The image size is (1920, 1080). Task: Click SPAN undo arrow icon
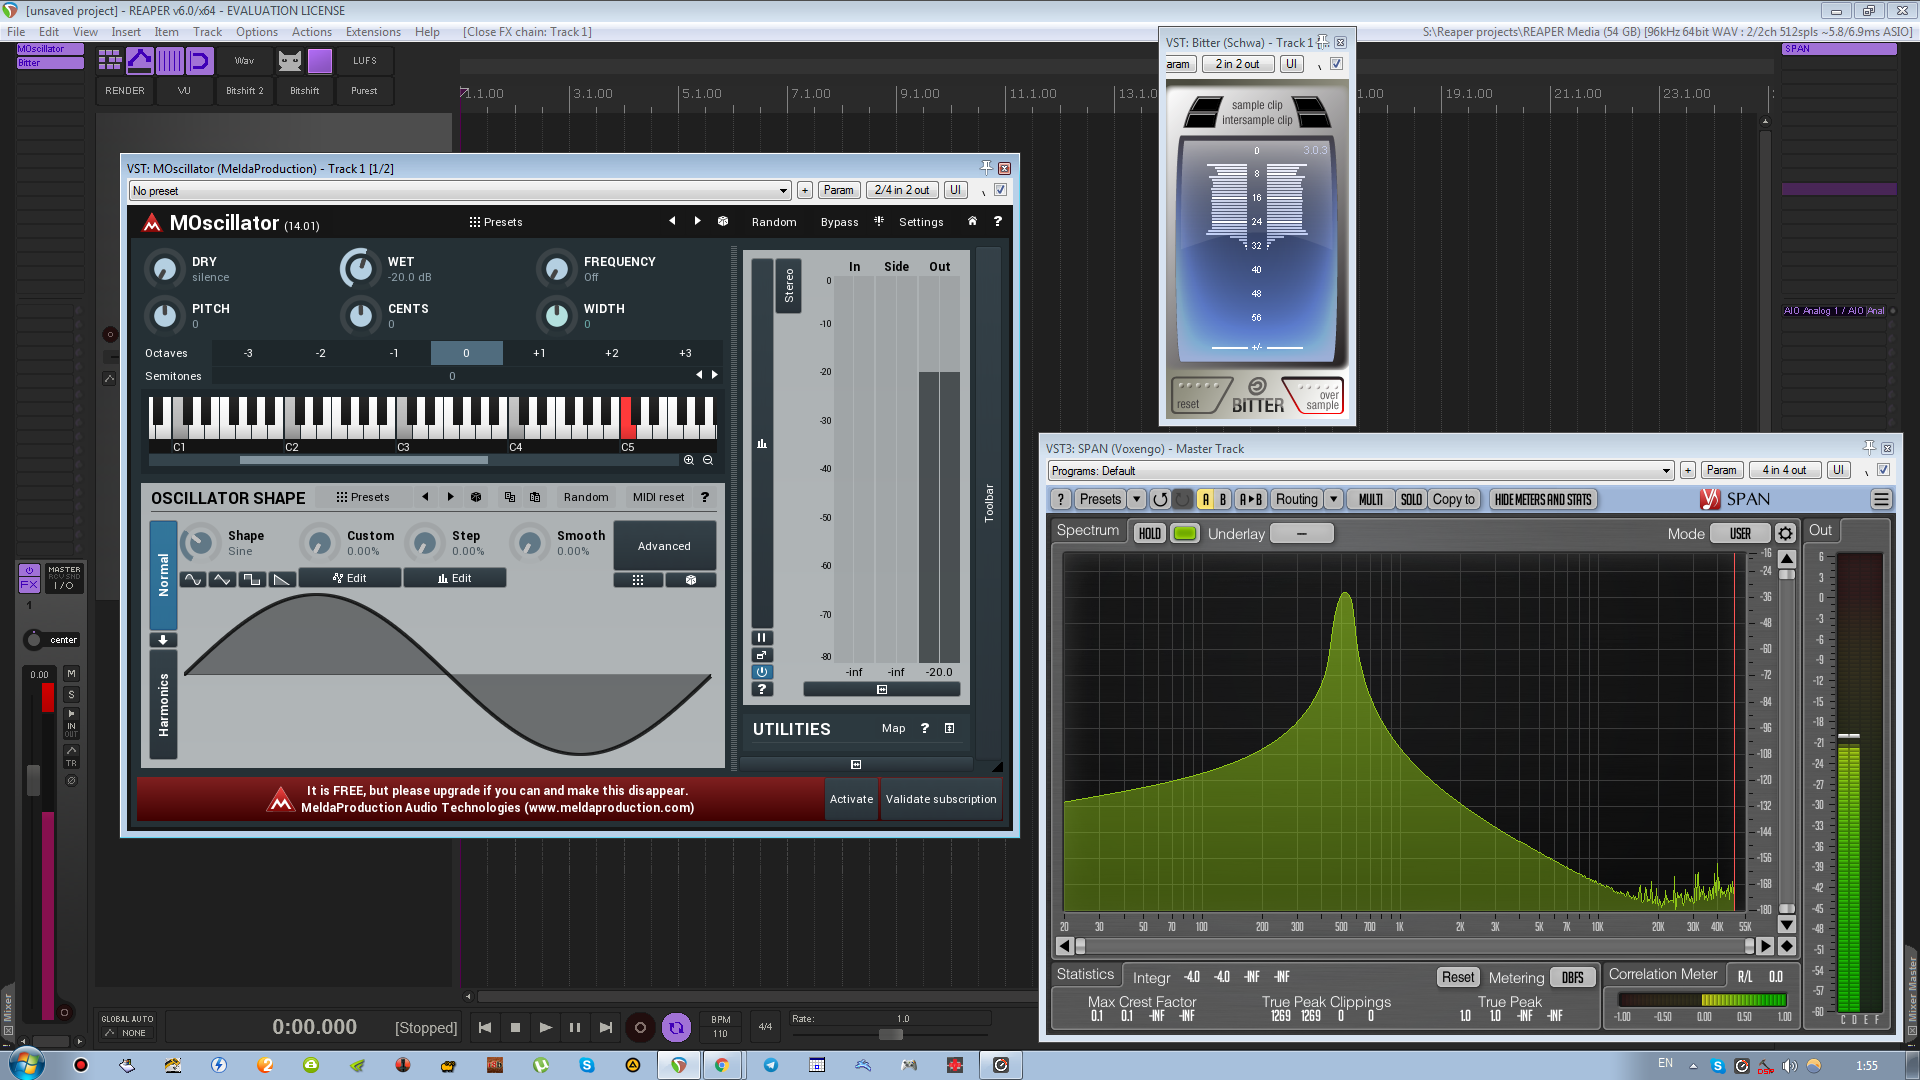1160,499
